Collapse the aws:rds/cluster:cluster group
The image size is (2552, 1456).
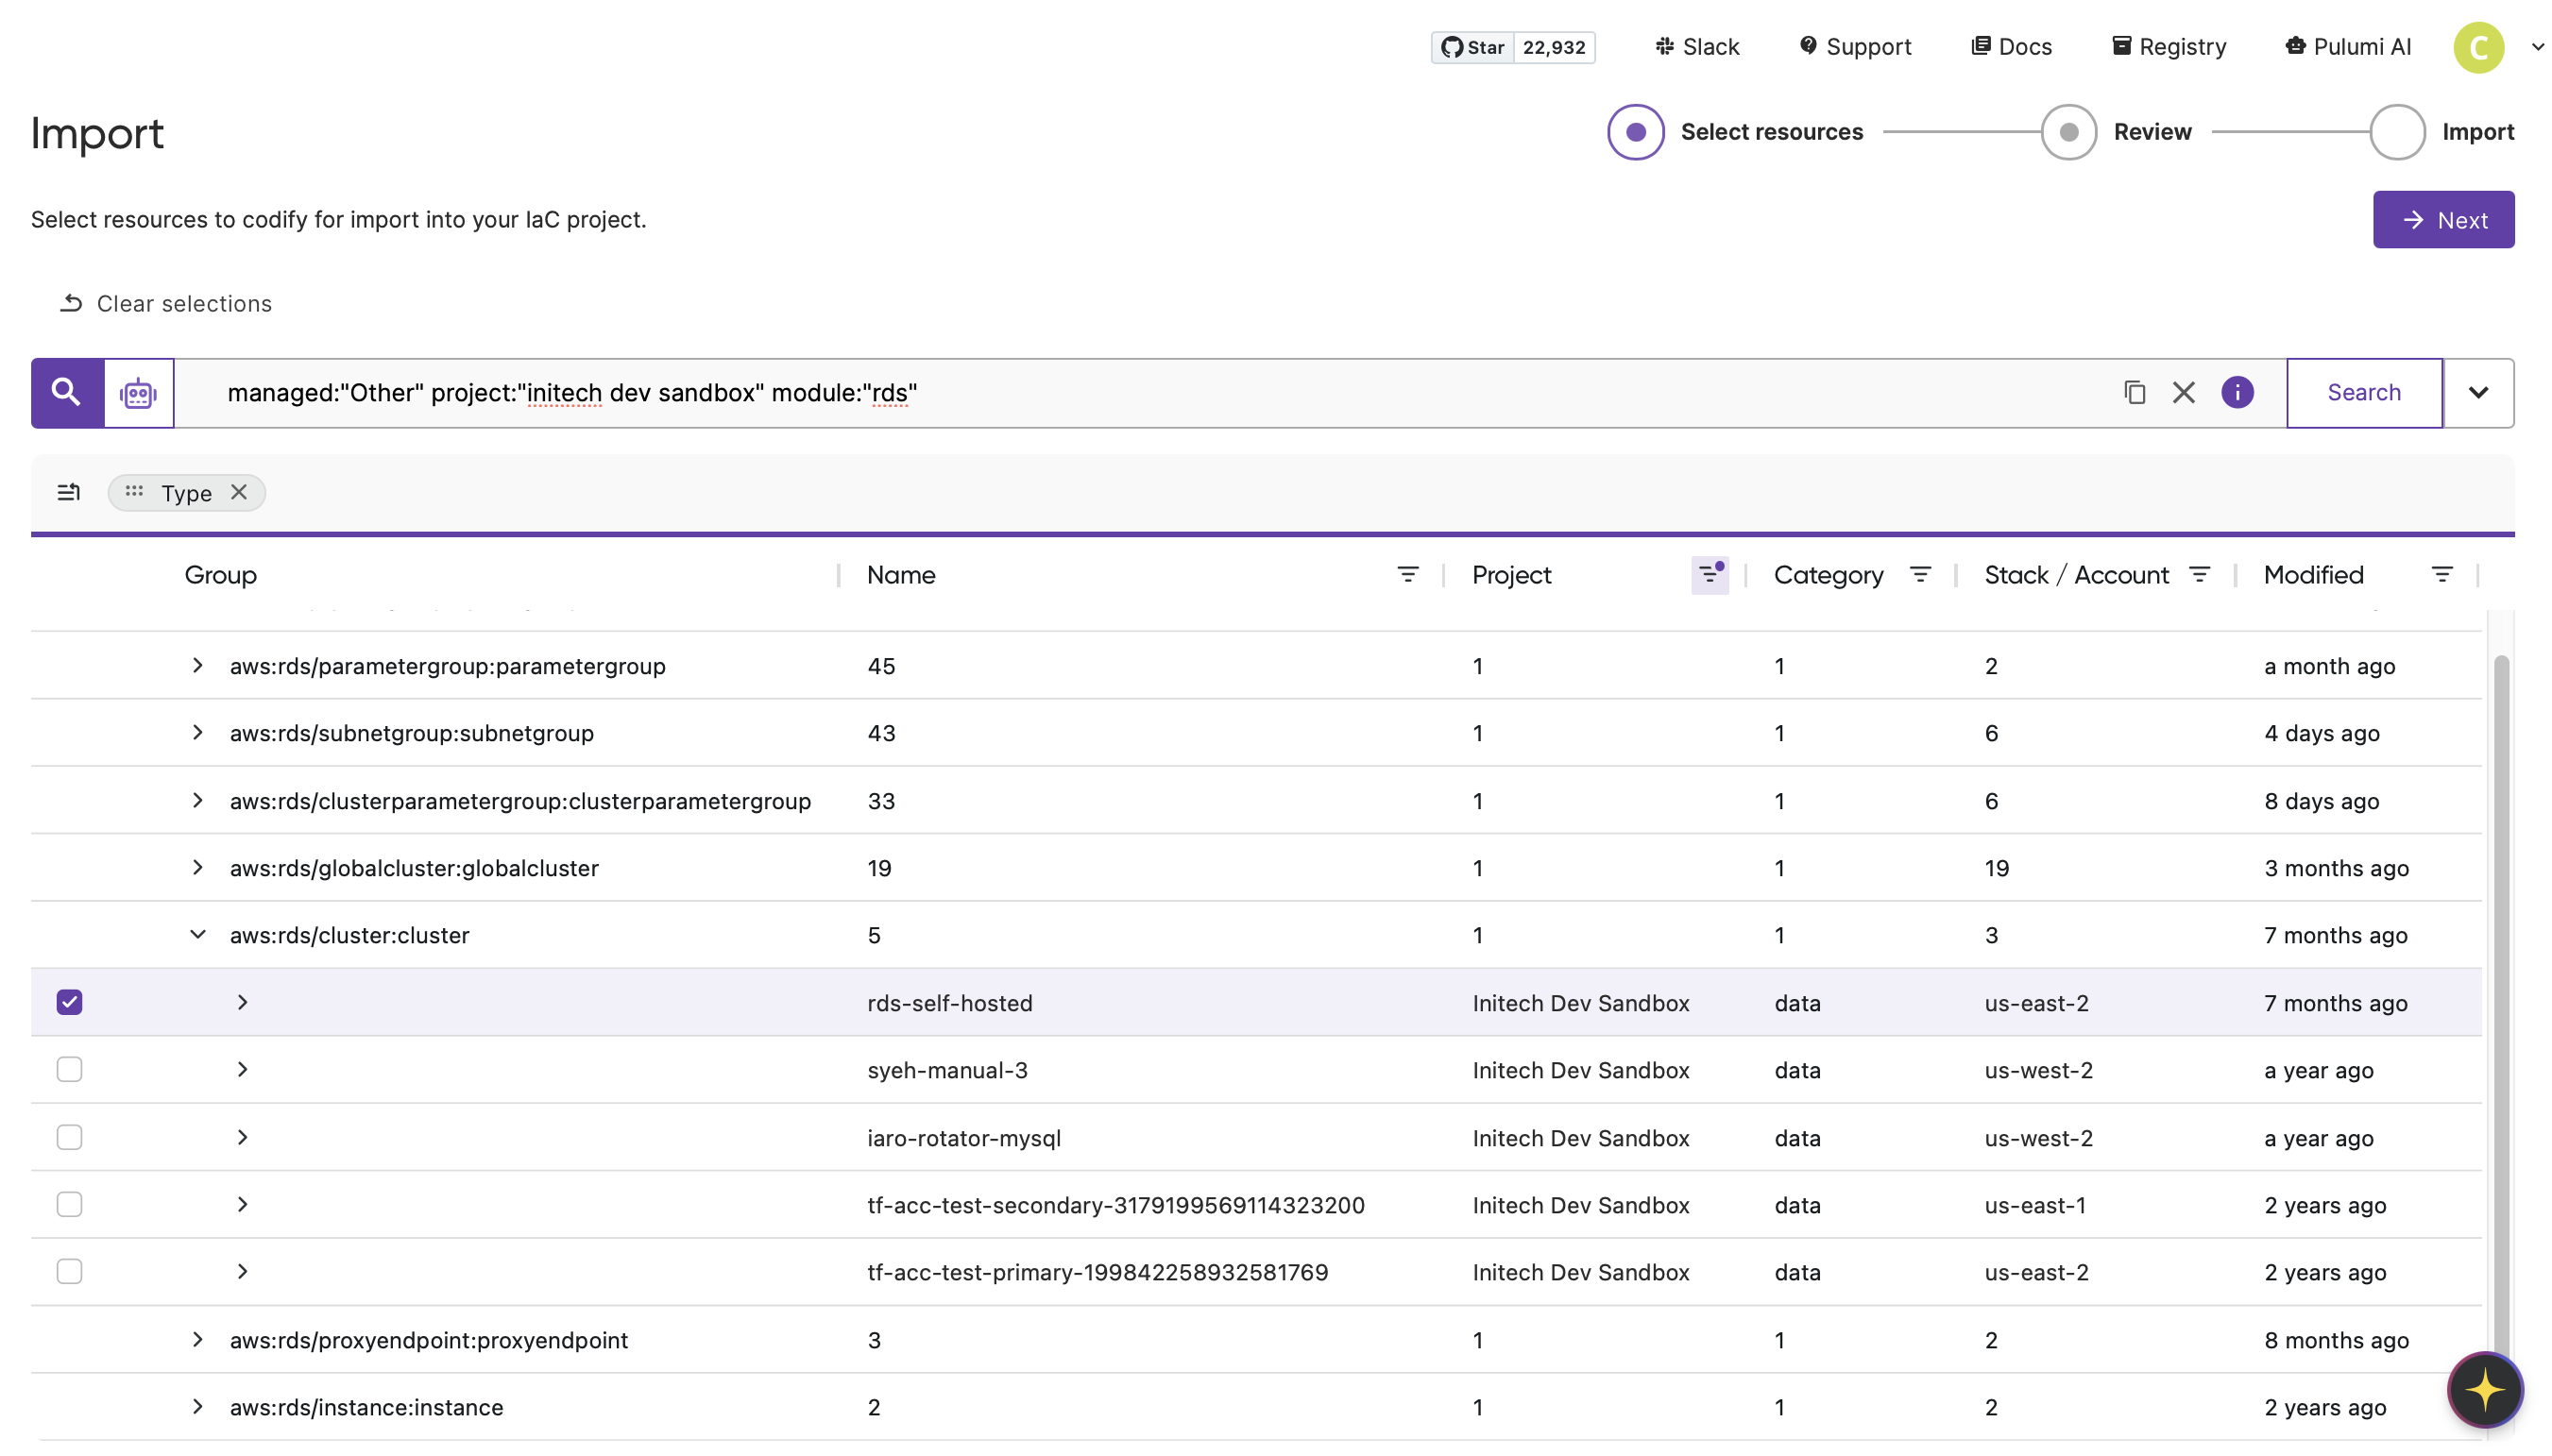pos(197,935)
